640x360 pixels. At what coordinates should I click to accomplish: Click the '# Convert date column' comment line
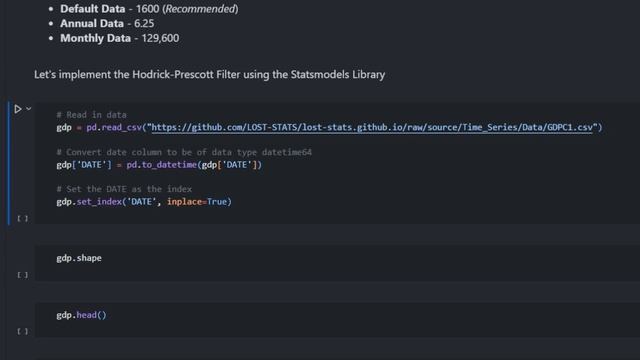pyautogui.click(x=184, y=152)
